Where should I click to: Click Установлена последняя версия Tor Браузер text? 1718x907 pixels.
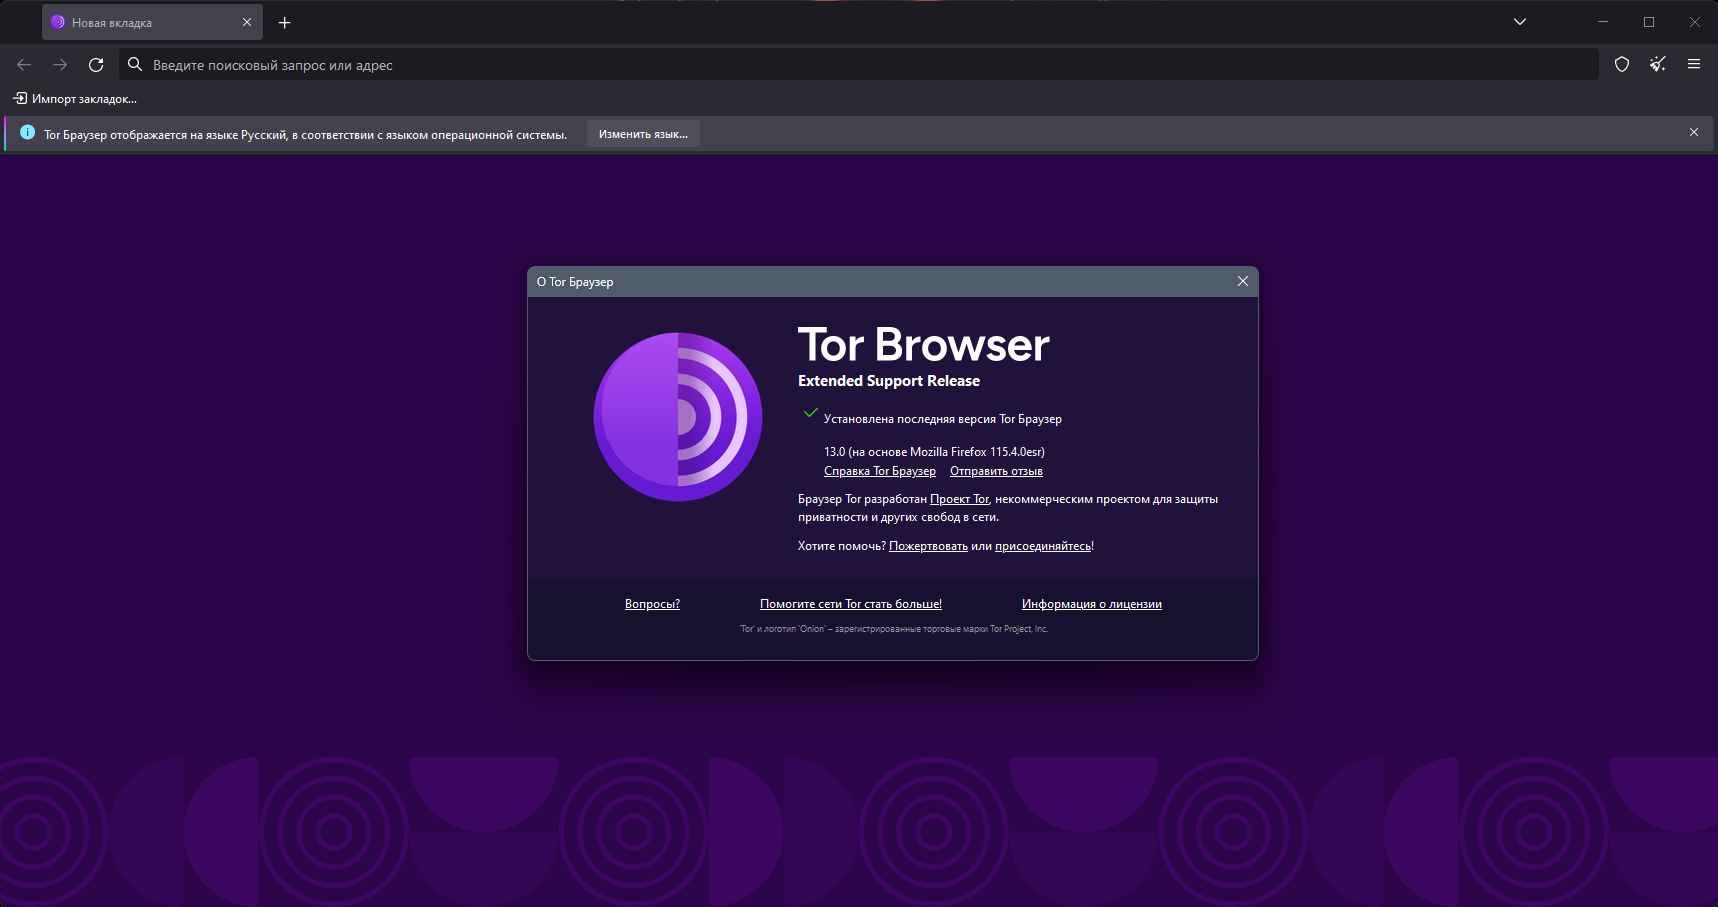943,419
